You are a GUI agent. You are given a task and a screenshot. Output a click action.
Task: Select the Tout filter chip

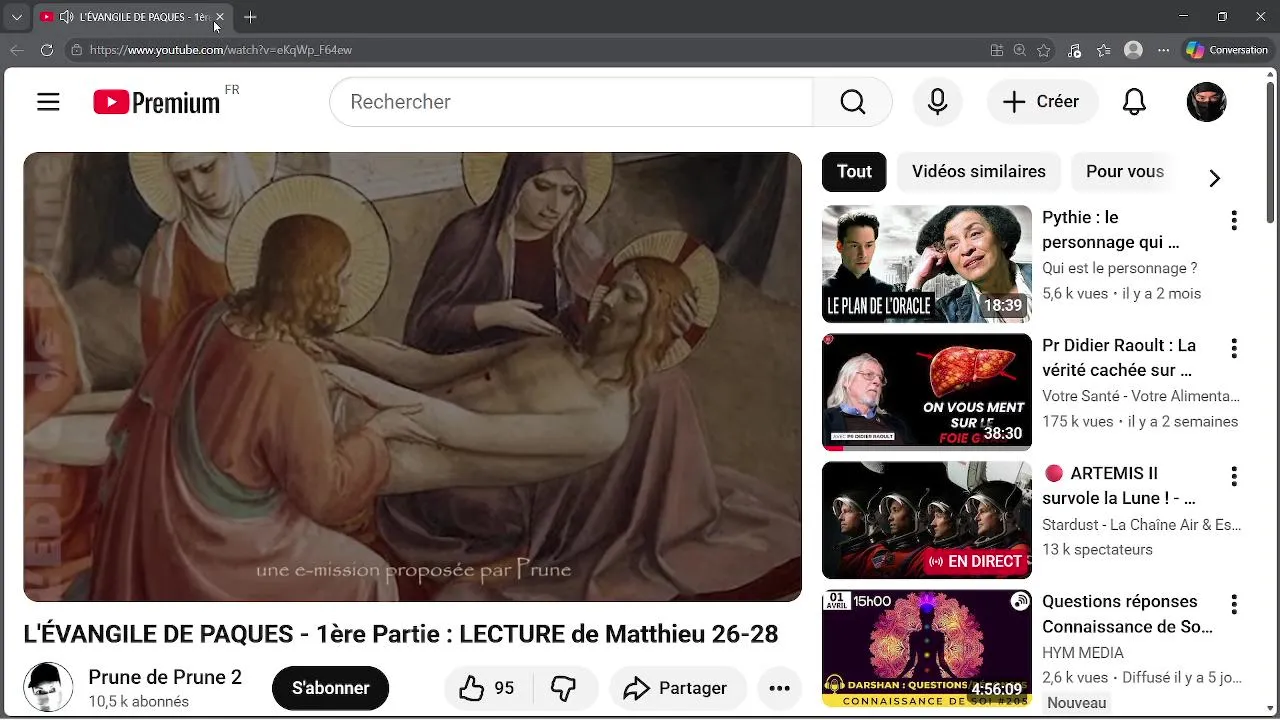point(854,172)
